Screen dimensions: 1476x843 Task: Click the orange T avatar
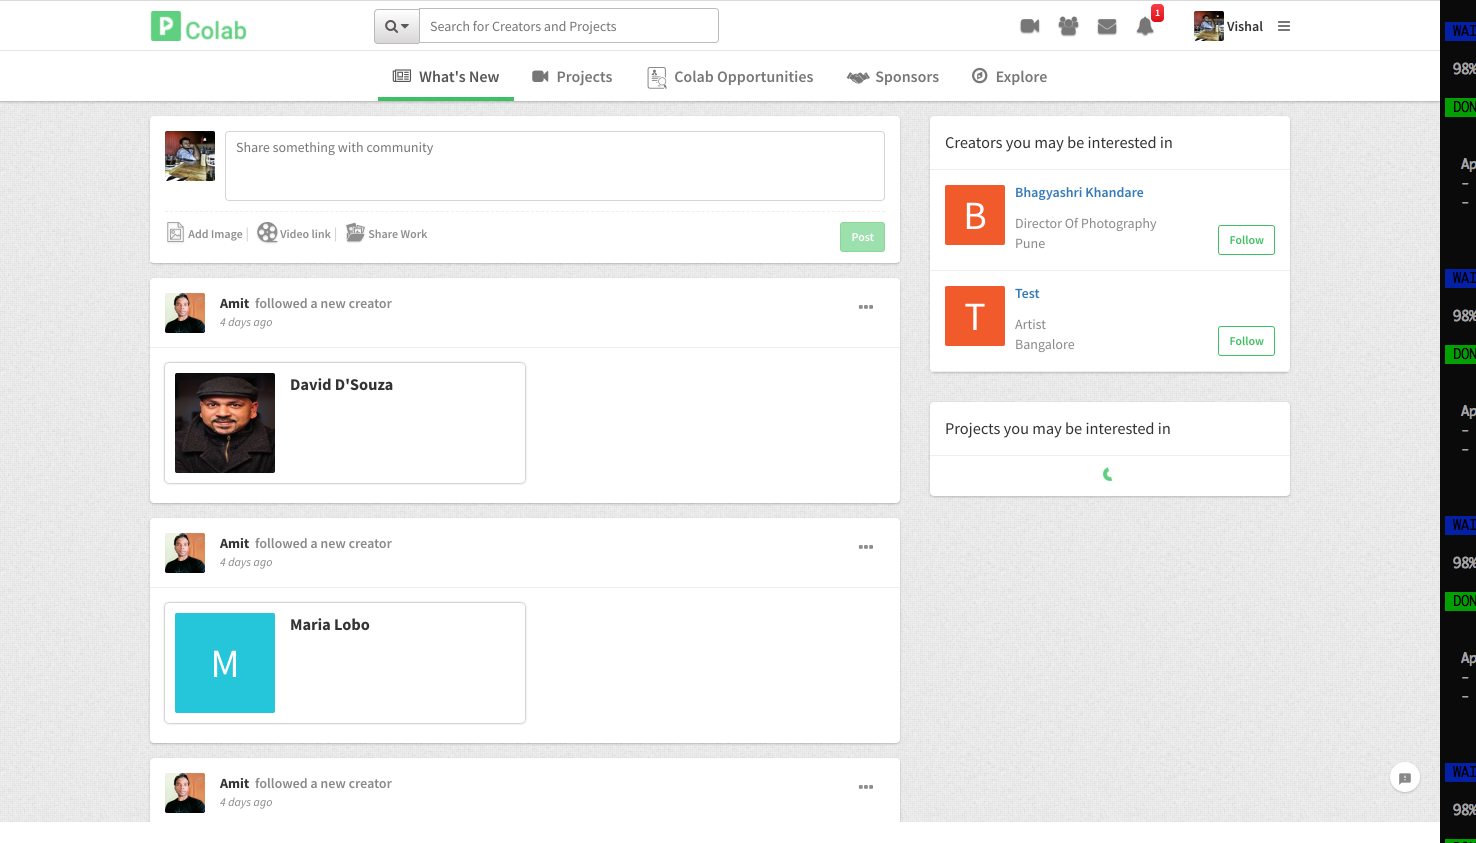[975, 316]
